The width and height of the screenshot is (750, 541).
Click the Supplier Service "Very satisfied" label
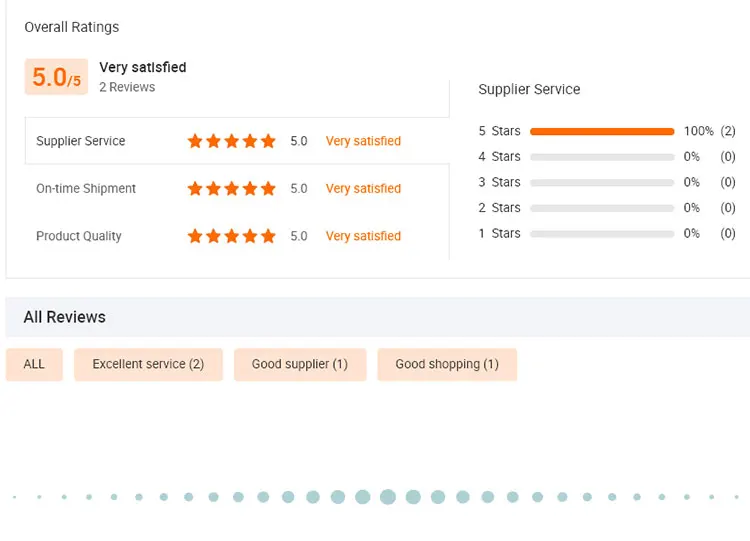(363, 141)
